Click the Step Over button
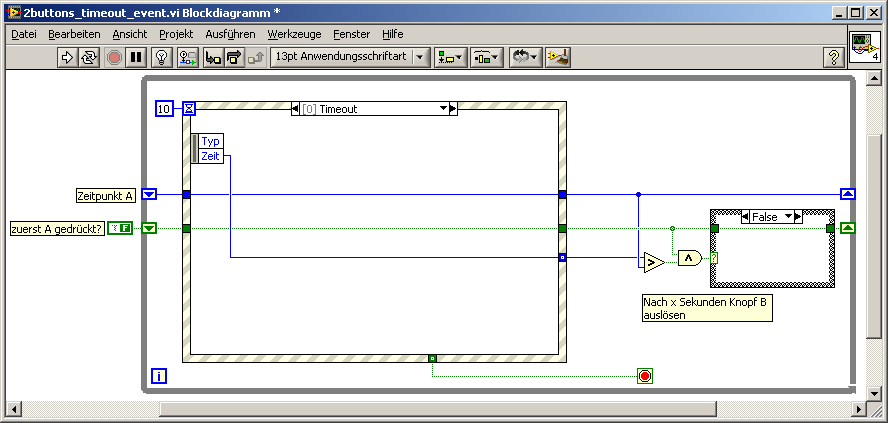 click(x=234, y=57)
